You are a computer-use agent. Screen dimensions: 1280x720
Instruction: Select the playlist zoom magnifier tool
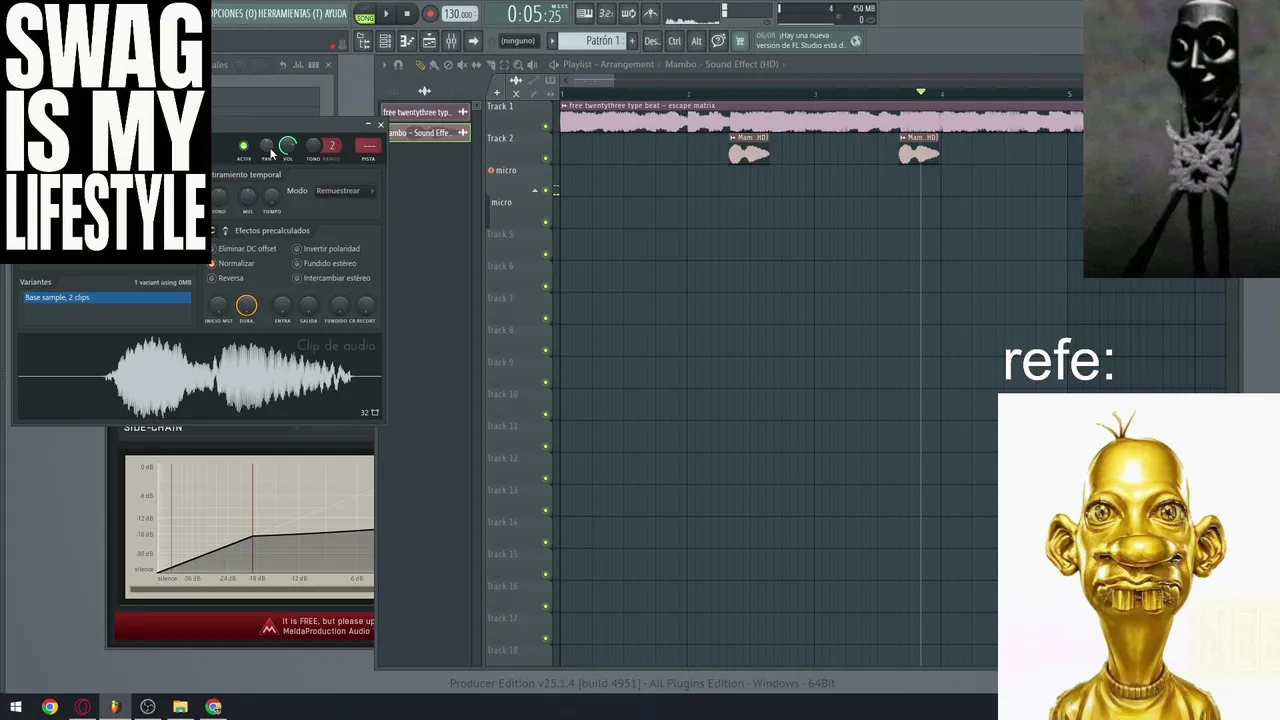519,65
